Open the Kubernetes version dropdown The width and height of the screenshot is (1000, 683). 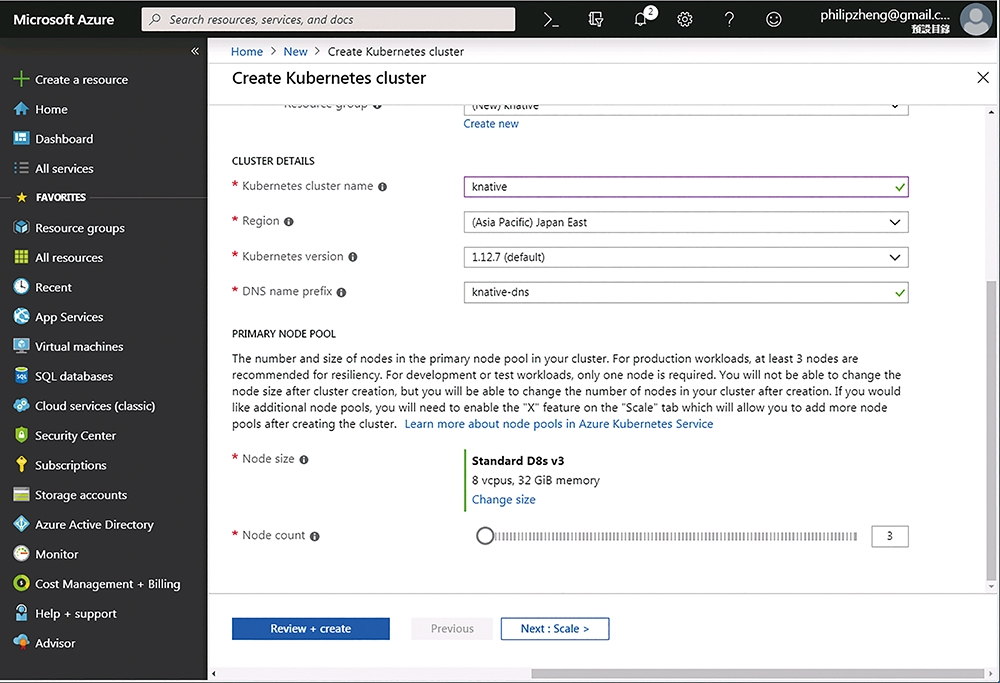pos(686,257)
